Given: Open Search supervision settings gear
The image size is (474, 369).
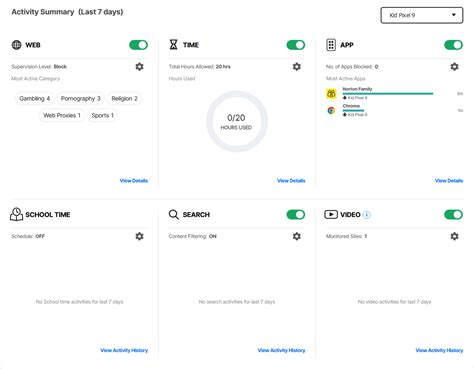Looking at the screenshot, I should coord(297,236).
